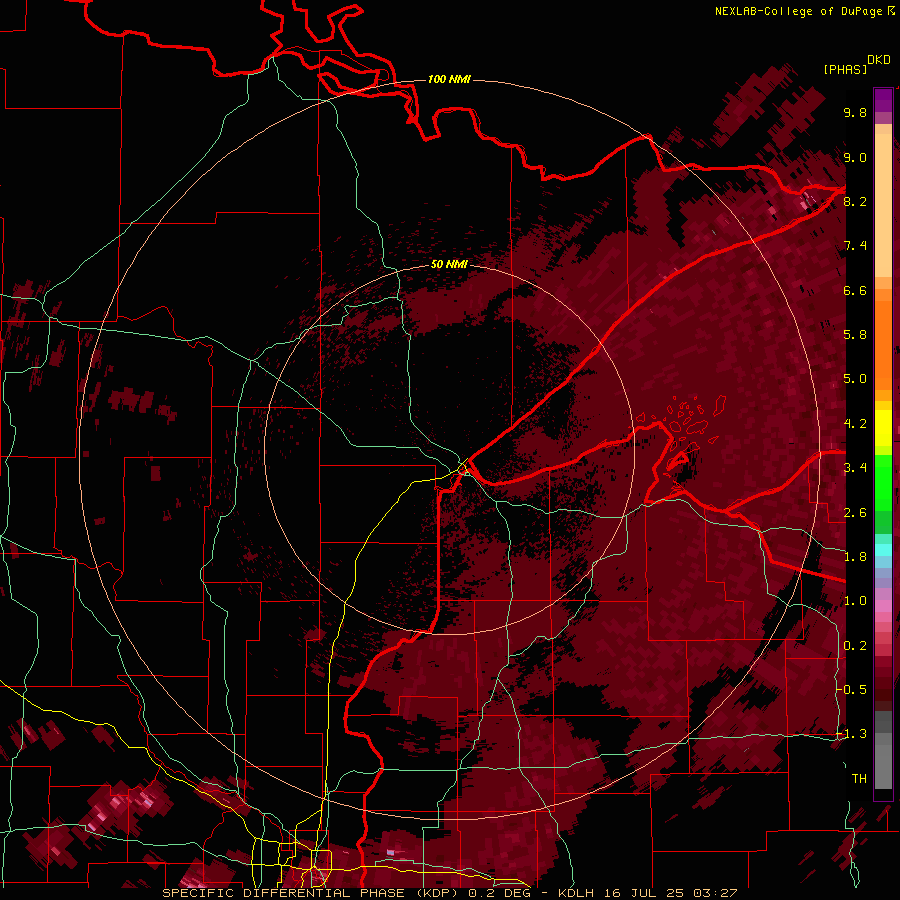Viewport: 900px width, 900px height.
Task: Click the 5.8 scale value
Action: (855, 335)
